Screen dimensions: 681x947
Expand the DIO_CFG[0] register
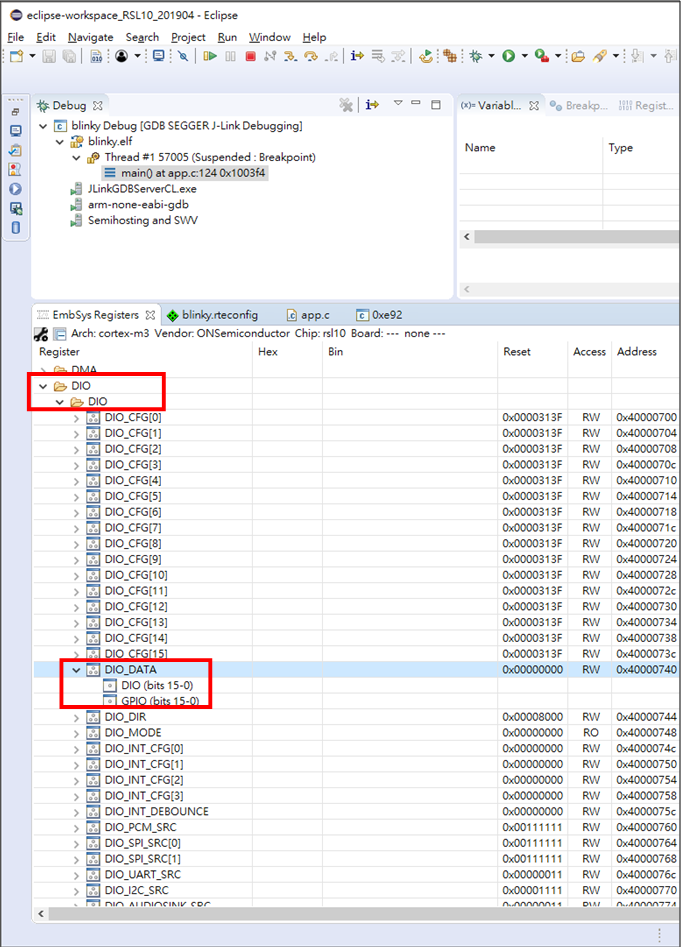pos(77,417)
